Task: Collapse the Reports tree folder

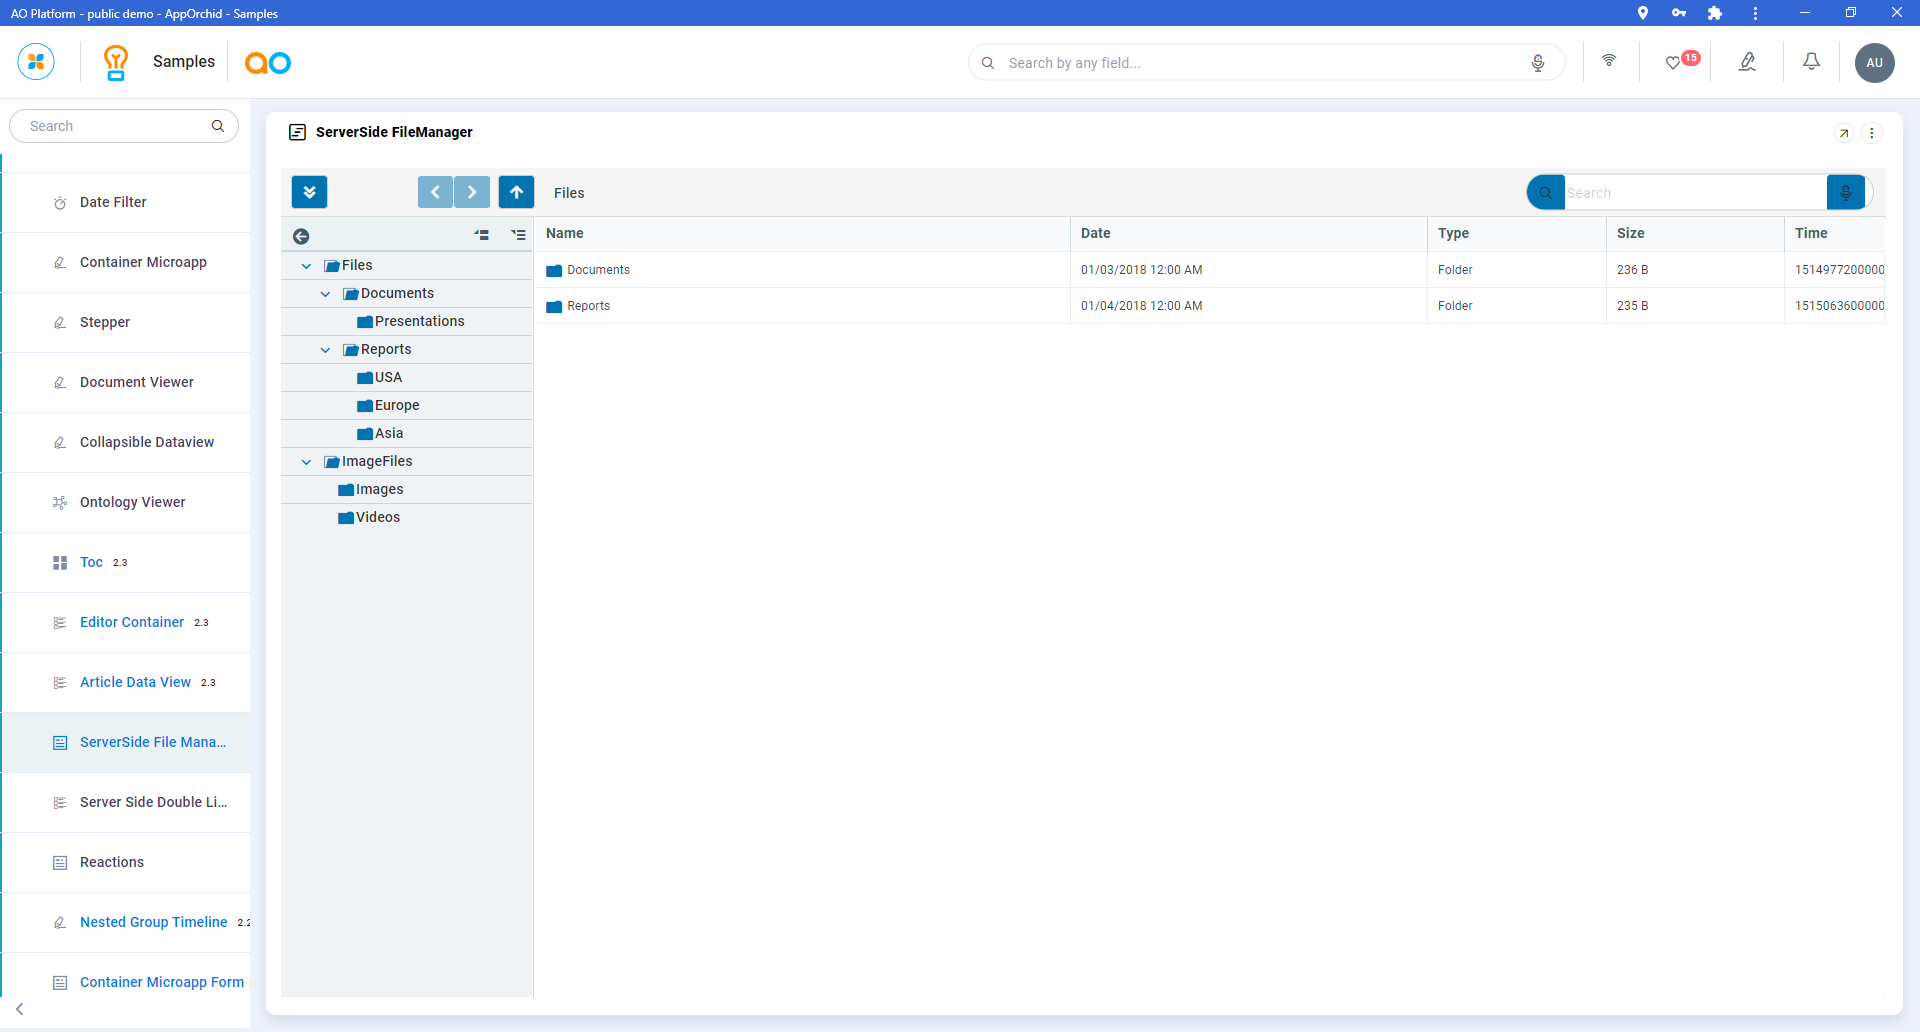Action: pos(325,350)
